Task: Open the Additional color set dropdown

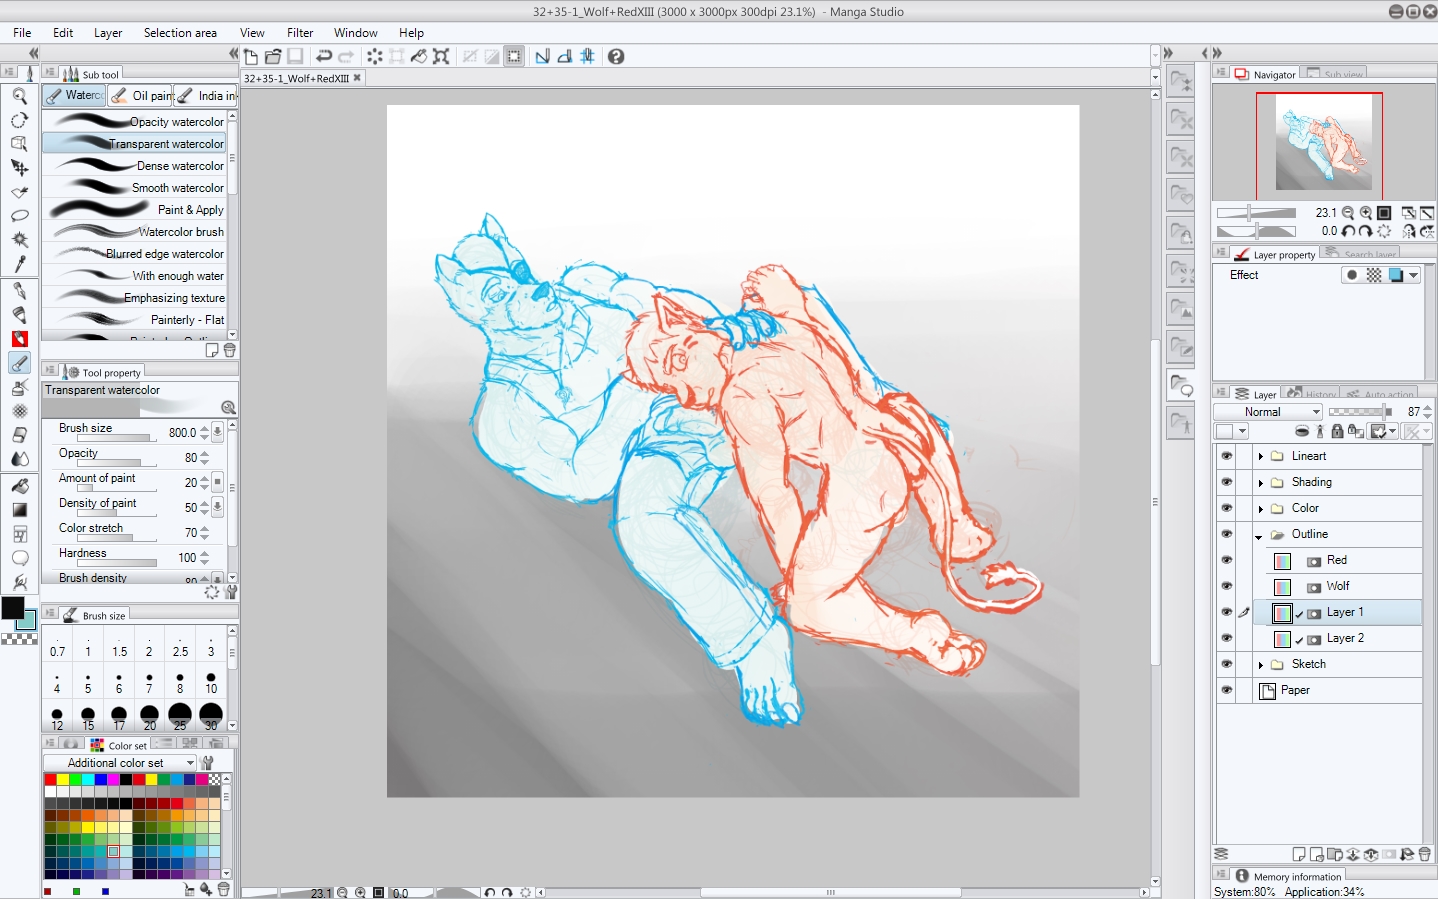Action: click(x=120, y=763)
